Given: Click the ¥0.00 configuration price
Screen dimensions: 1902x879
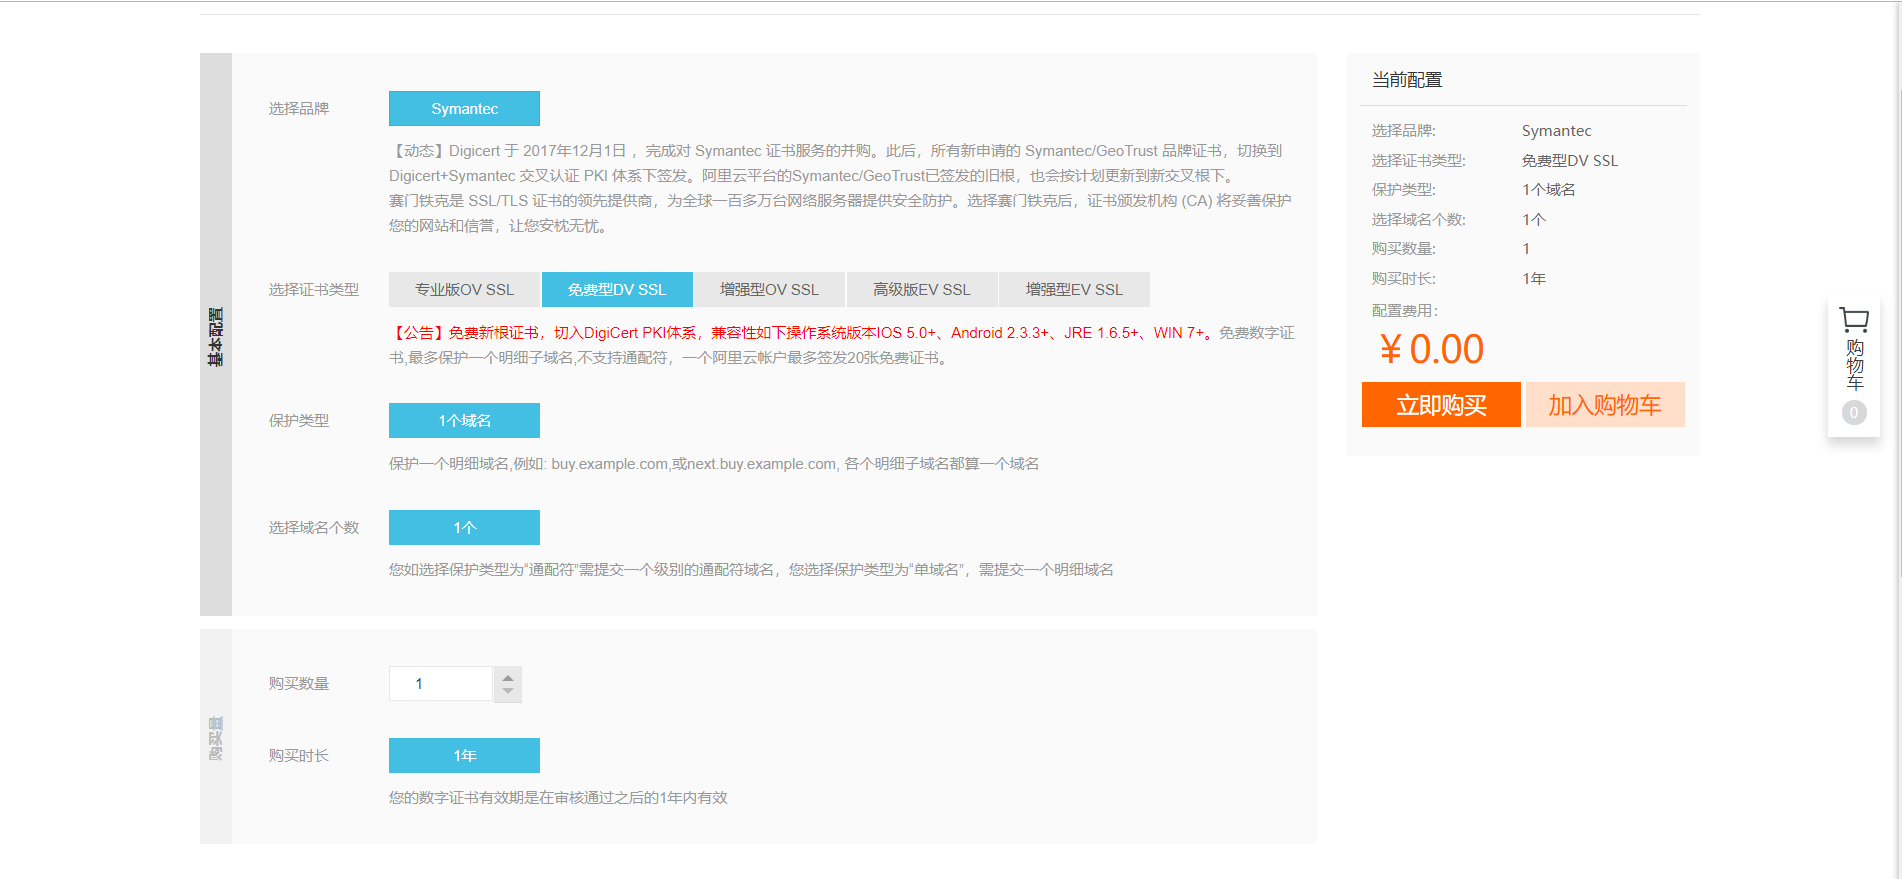Looking at the screenshot, I should pos(1431,349).
